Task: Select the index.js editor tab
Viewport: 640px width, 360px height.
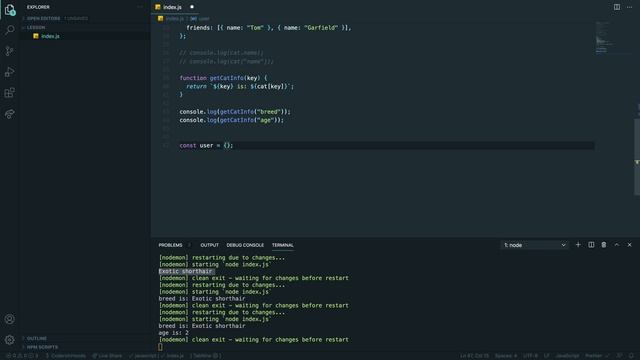Action: [x=175, y=7]
